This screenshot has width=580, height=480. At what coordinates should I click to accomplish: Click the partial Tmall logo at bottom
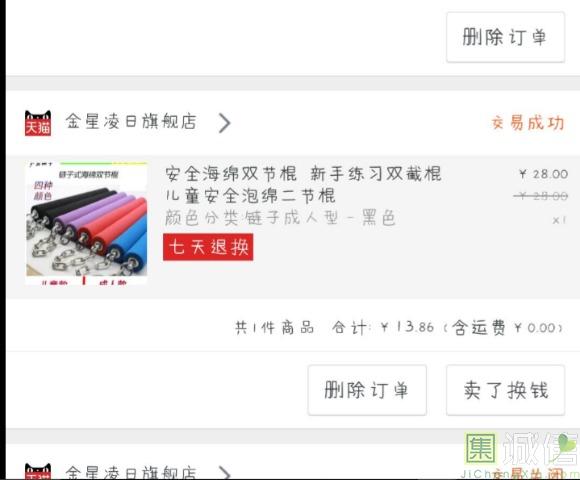(38, 471)
